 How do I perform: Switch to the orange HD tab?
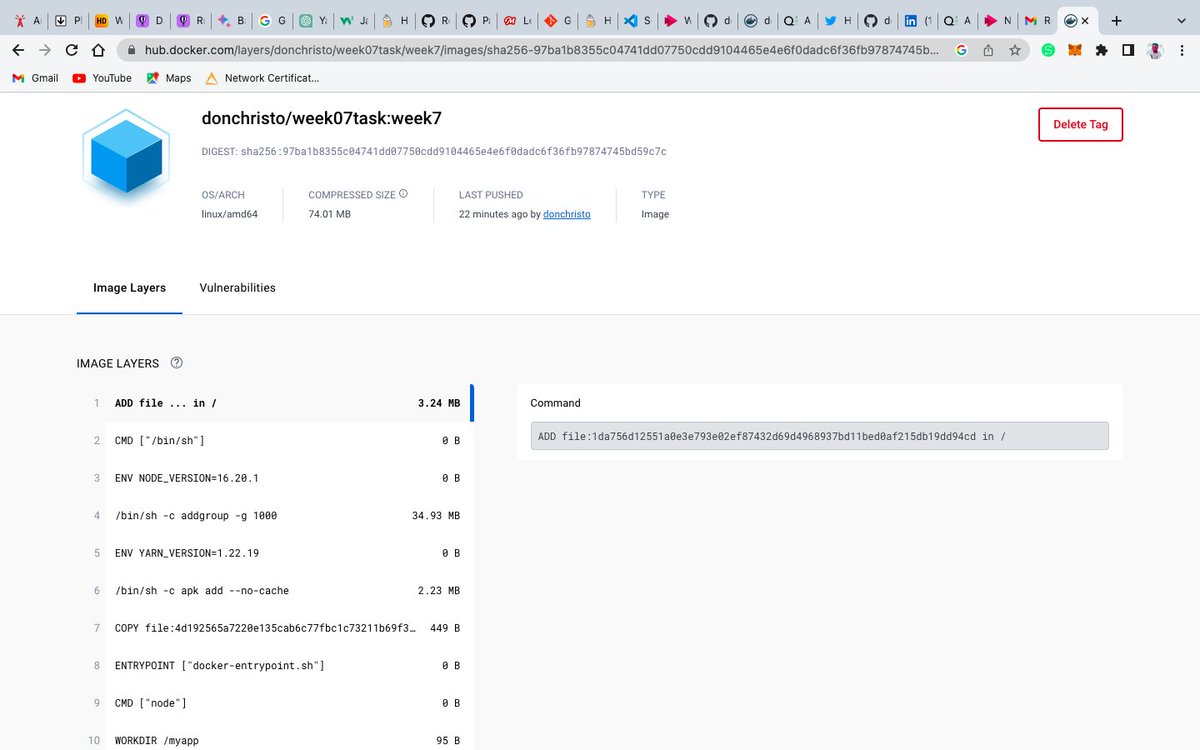point(110,20)
